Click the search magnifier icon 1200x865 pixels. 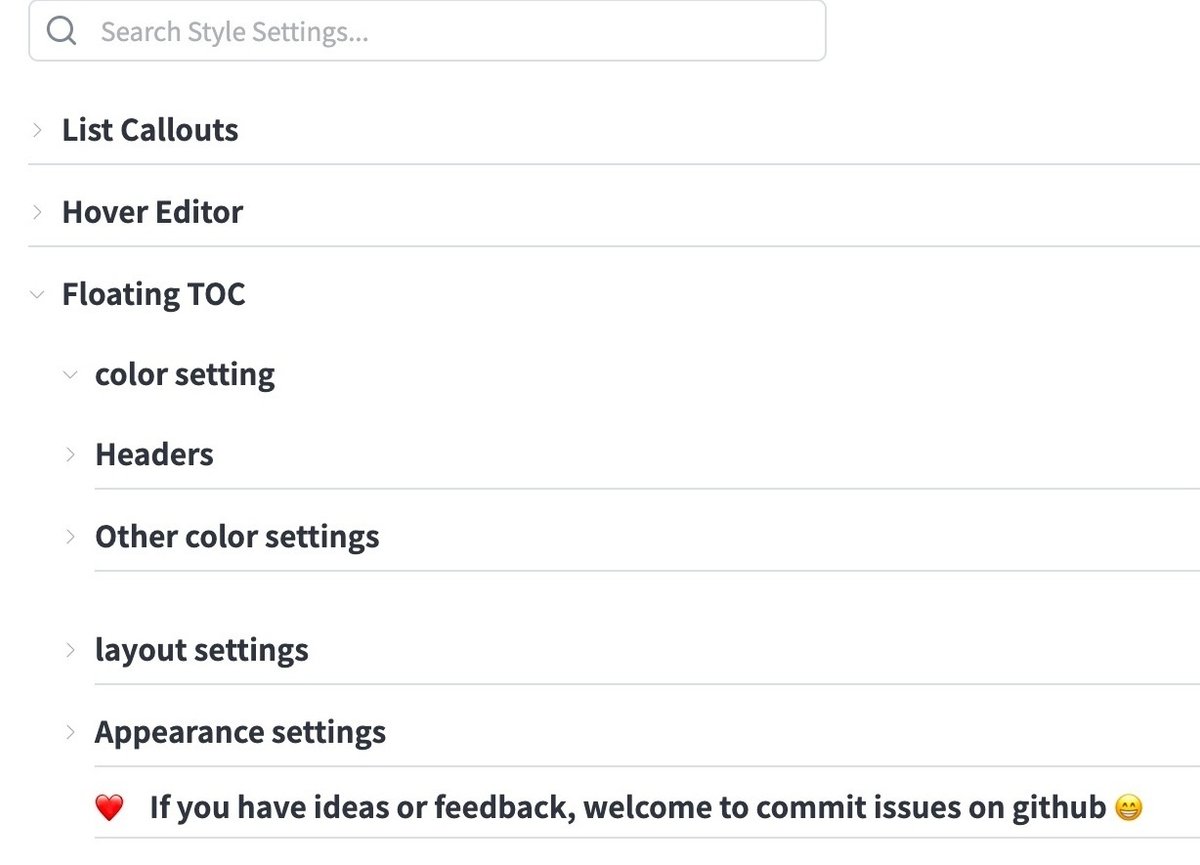pyautogui.click(x=62, y=32)
